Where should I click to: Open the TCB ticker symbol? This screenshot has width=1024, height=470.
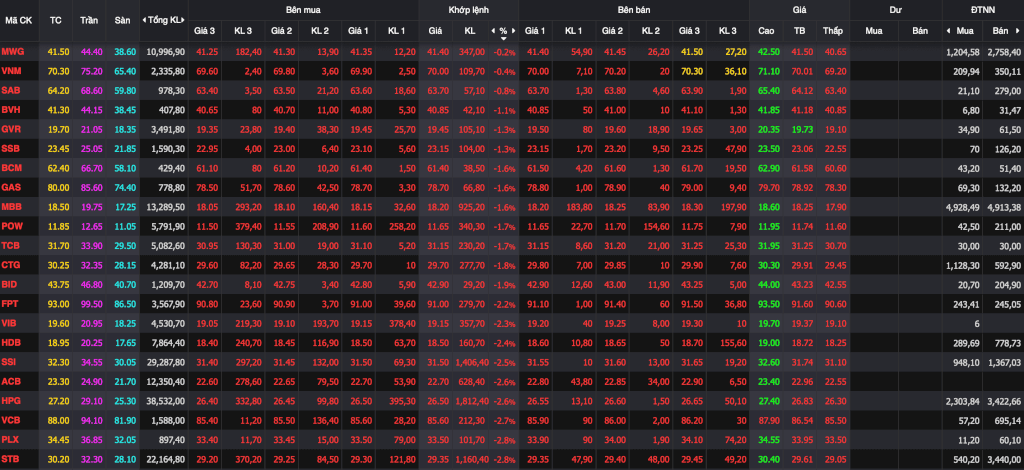pos(11,247)
